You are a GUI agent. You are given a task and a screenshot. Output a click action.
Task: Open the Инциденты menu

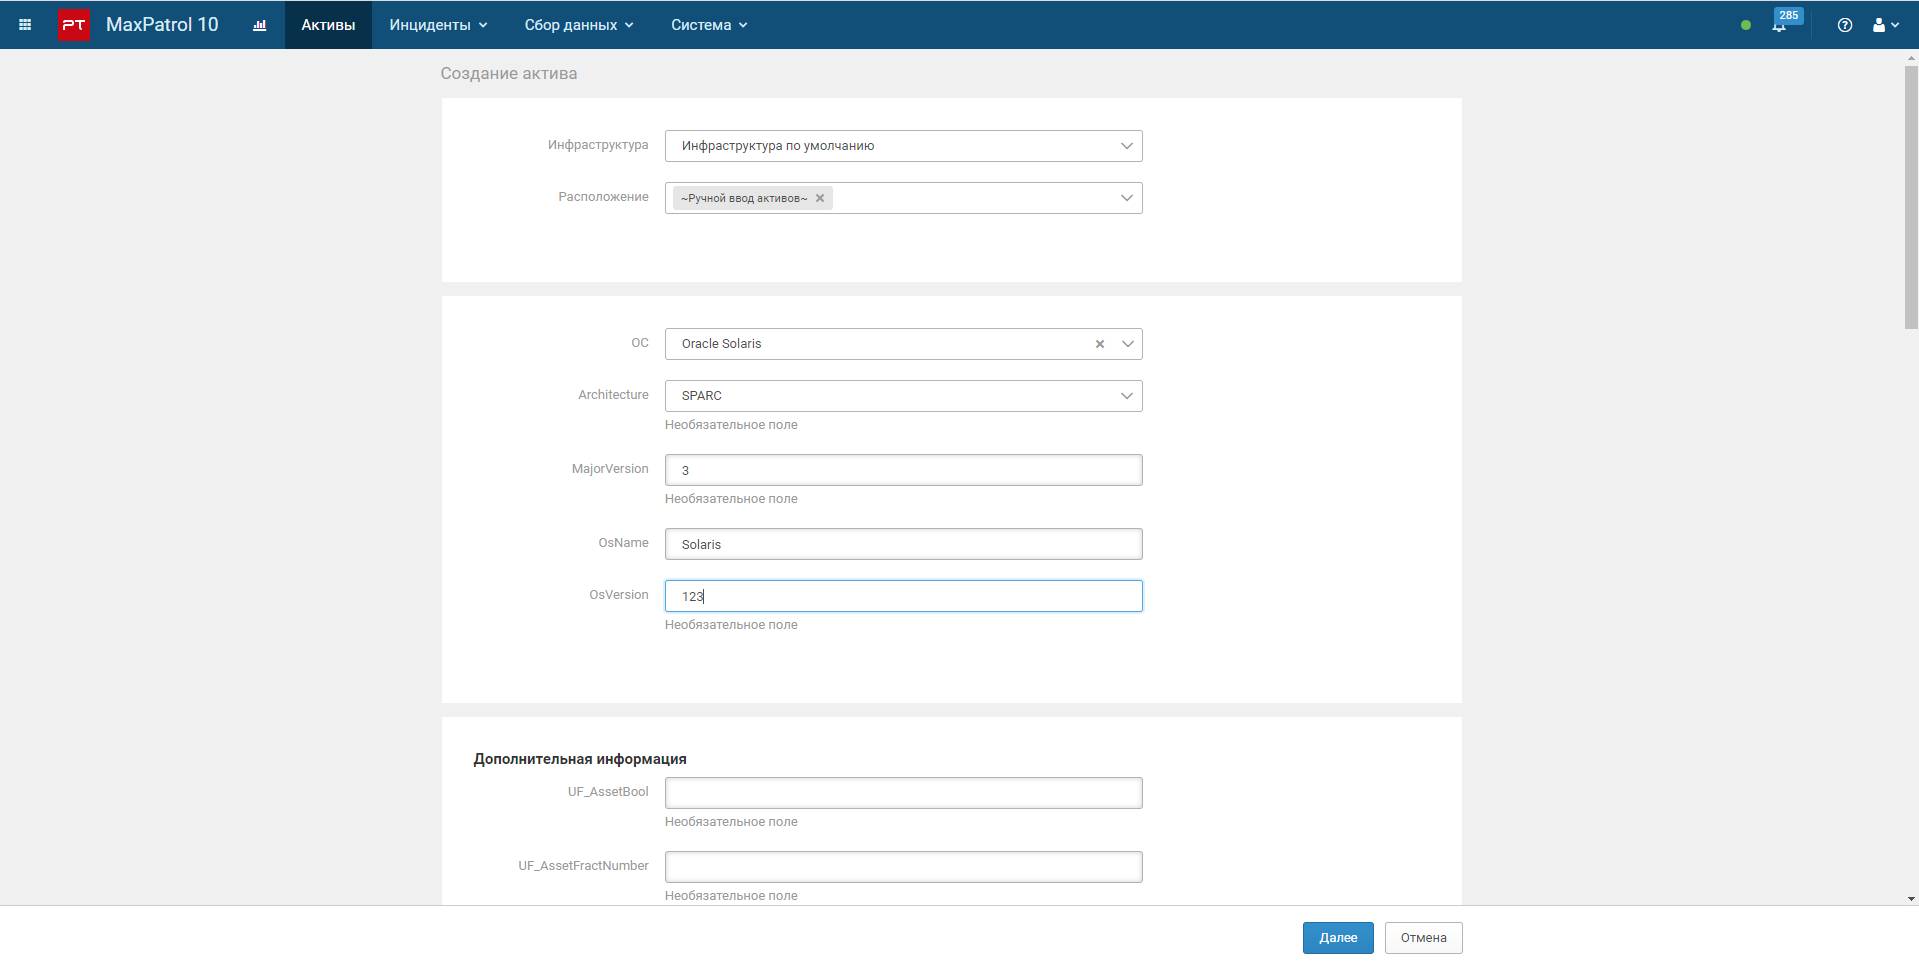tap(438, 25)
